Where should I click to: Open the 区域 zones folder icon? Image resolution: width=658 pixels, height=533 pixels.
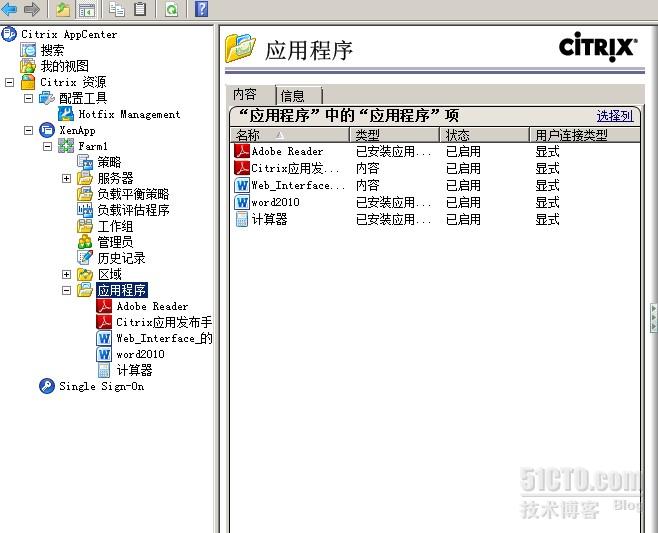(85, 274)
